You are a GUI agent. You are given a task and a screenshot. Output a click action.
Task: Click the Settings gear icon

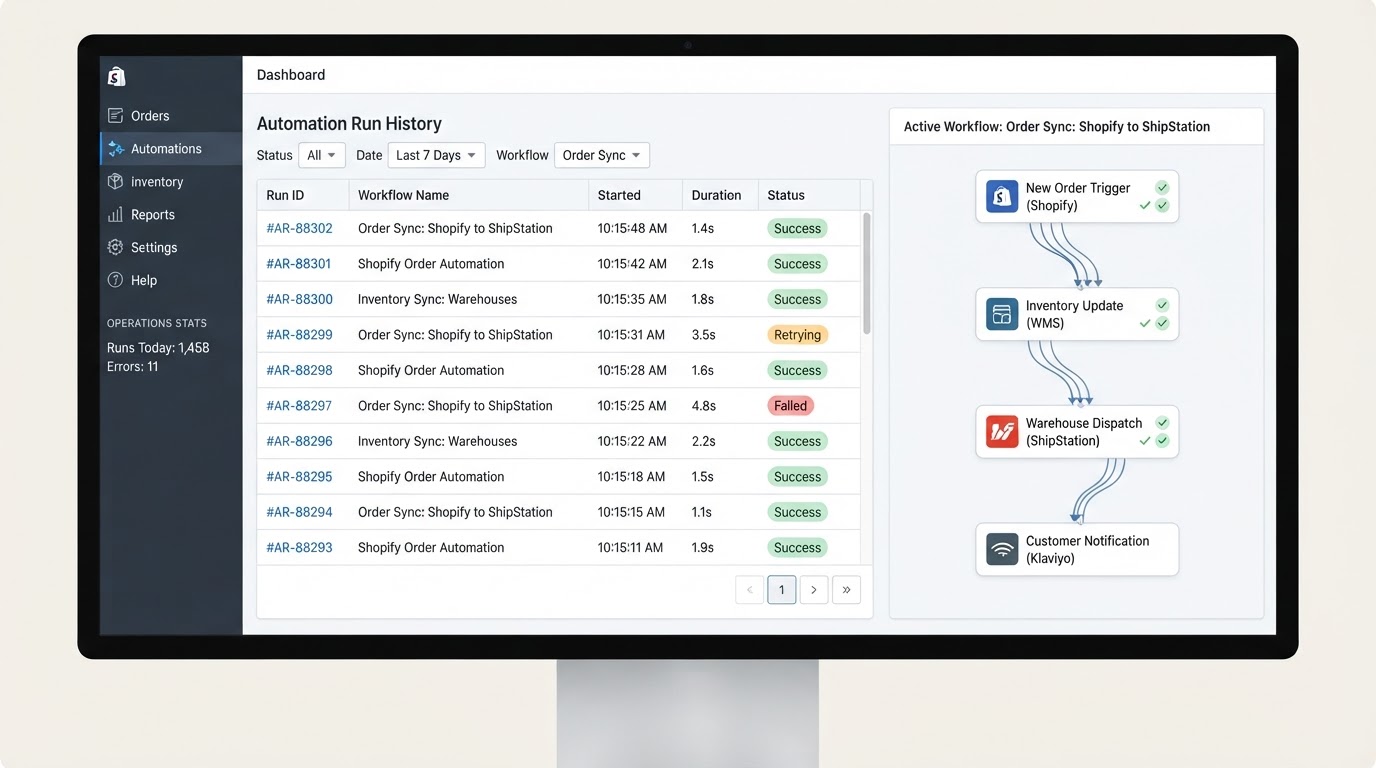(116, 248)
